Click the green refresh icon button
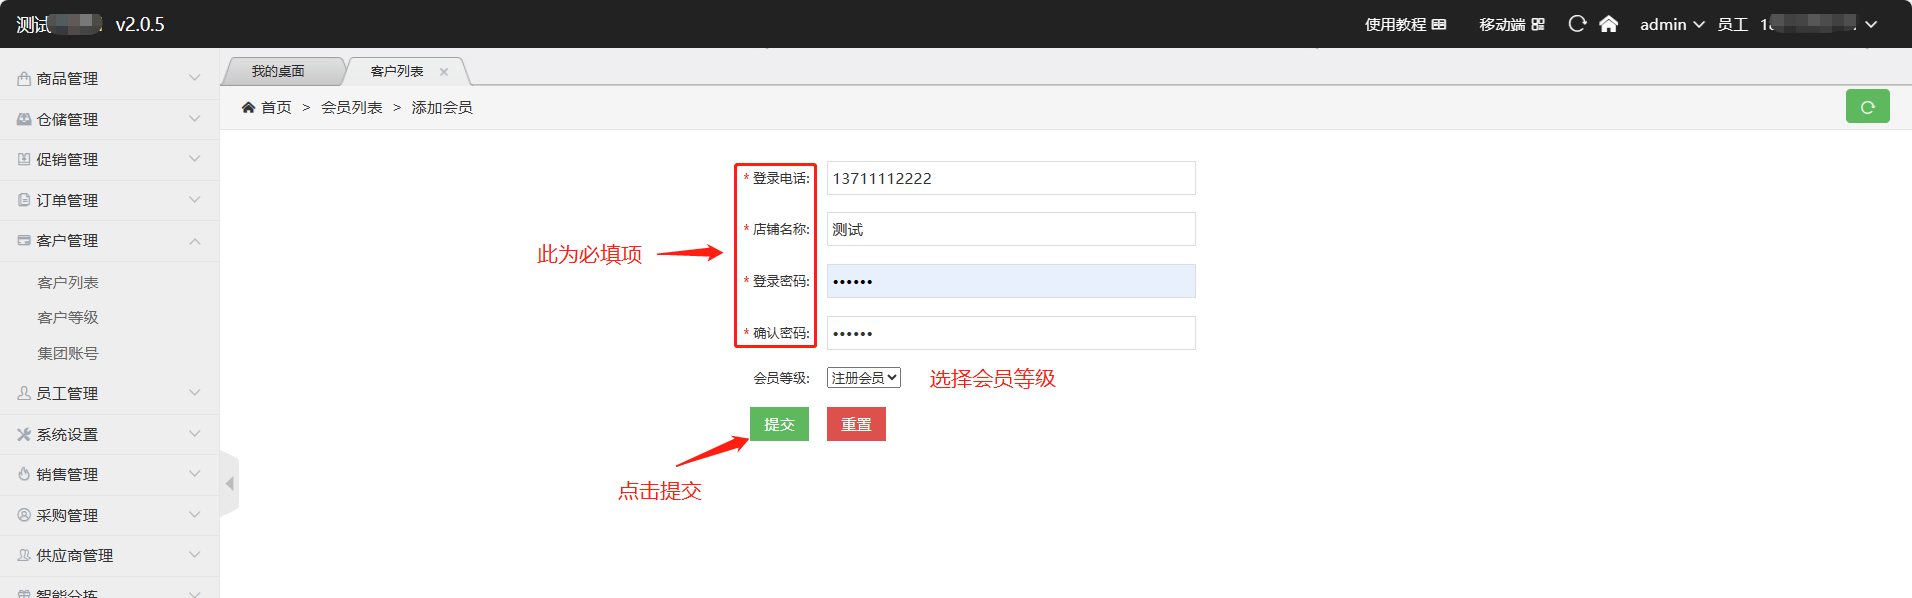The width and height of the screenshot is (1912, 598). click(1866, 106)
